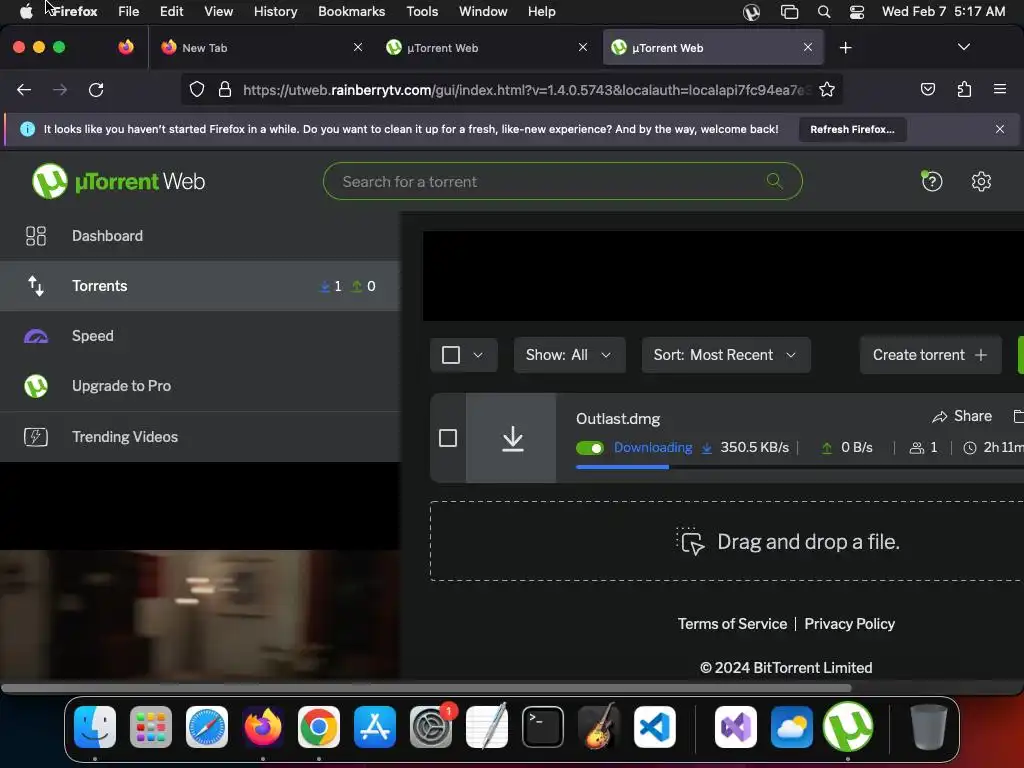Open Launchpad from the Dock

coord(151,727)
